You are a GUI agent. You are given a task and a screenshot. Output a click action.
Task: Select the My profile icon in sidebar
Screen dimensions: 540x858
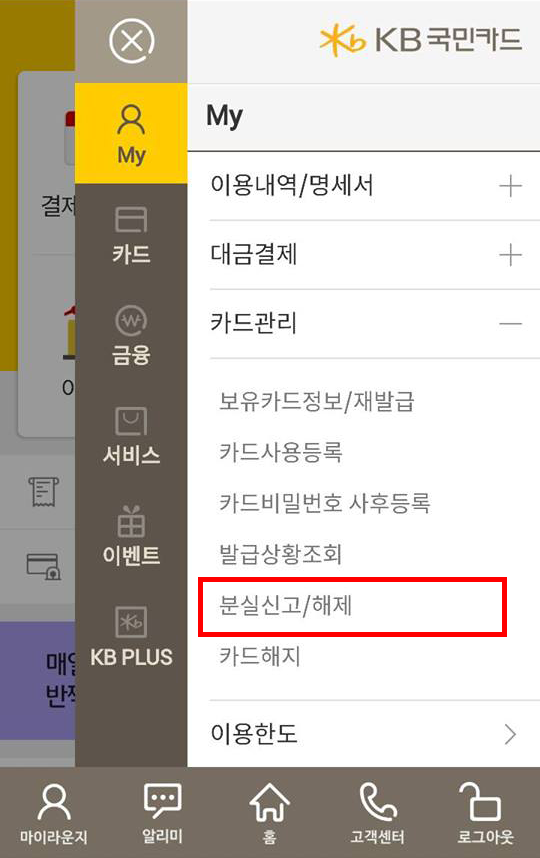coord(131,120)
